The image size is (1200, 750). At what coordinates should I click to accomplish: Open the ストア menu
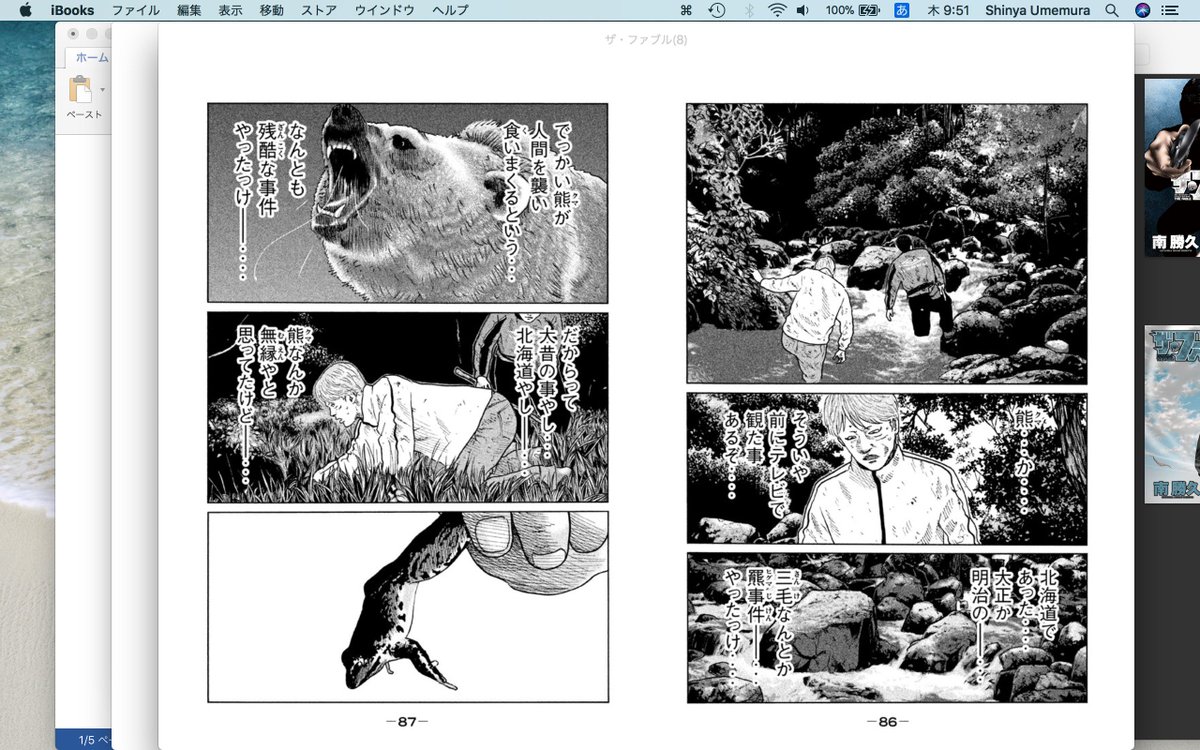[319, 10]
